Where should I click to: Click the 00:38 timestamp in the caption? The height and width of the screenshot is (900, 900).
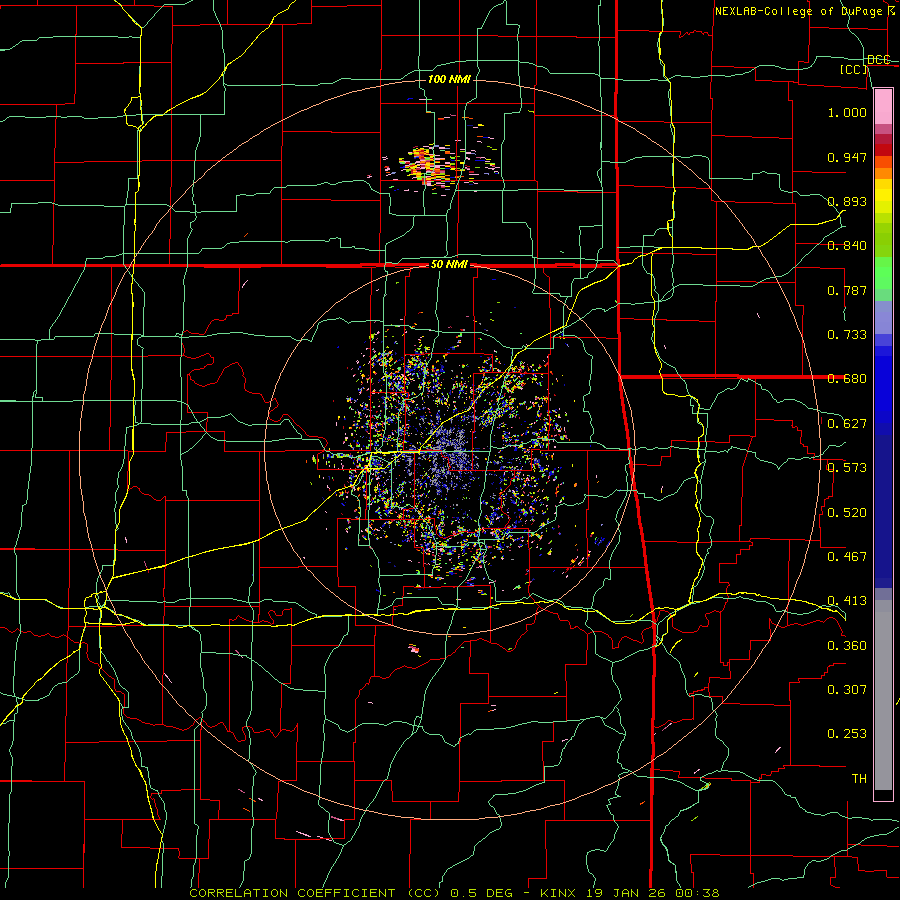(698, 893)
